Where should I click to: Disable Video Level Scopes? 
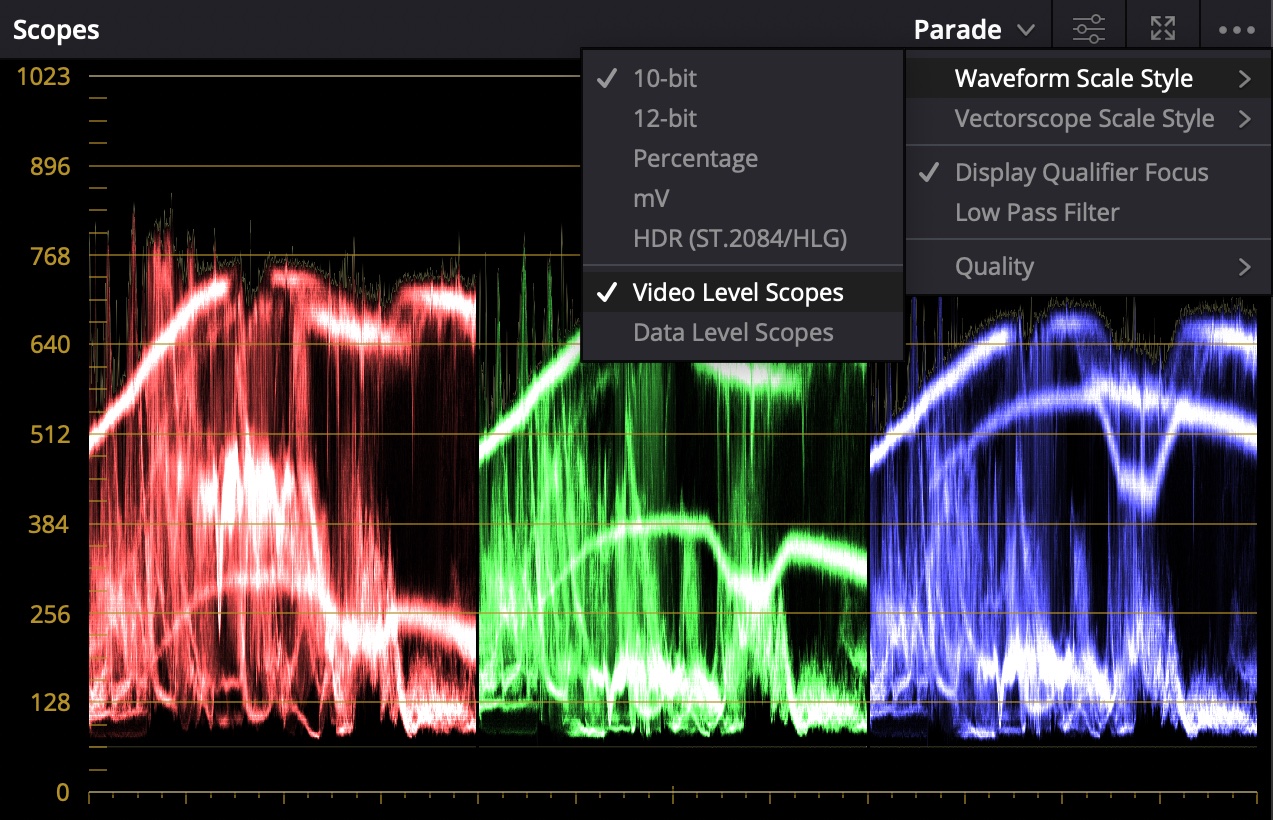pyautogui.click(x=737, y=292)
